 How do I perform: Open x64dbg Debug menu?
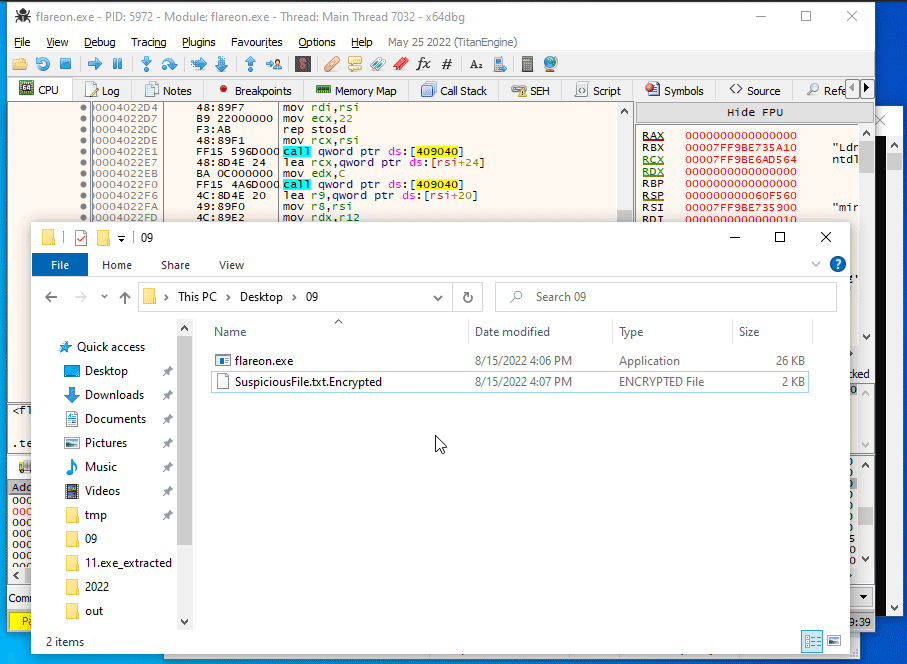tap(99, 42)
